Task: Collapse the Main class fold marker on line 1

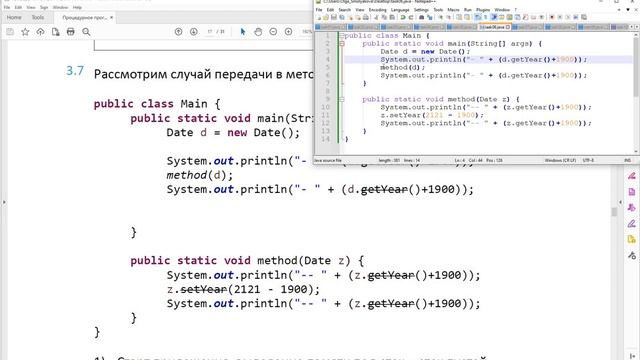Action: coord(342,36)
